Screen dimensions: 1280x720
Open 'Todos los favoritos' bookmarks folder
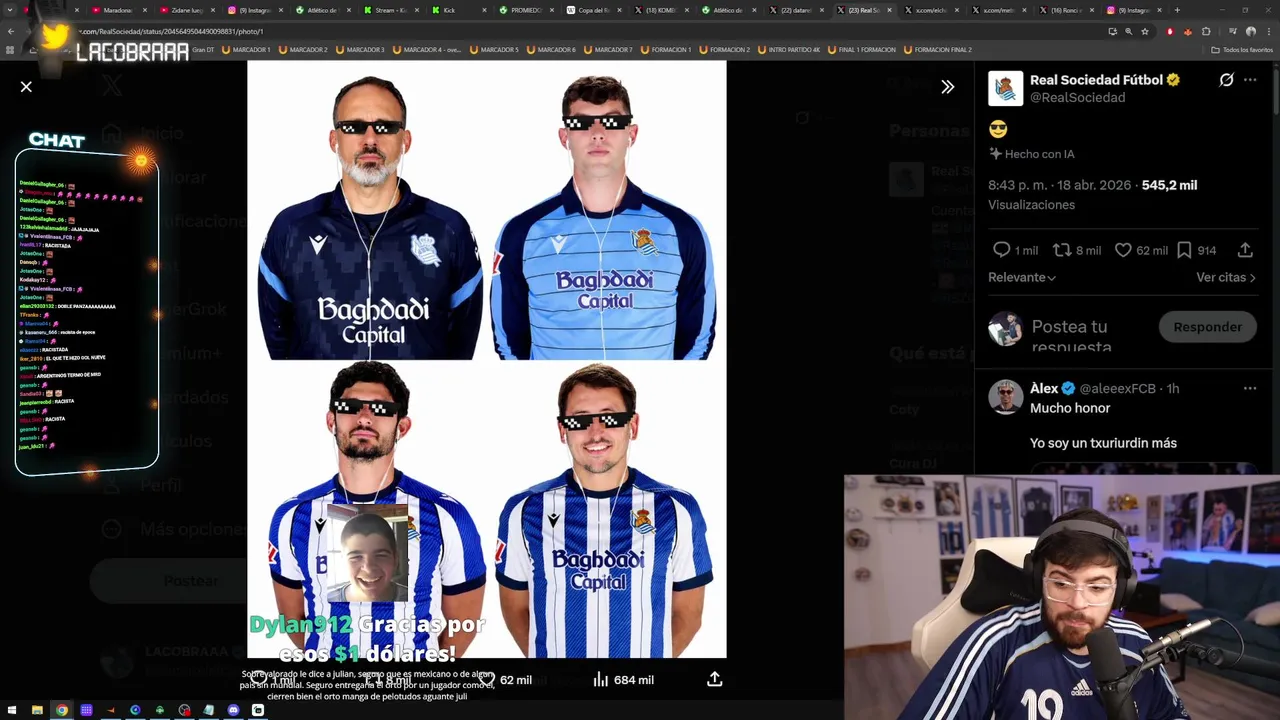[x=1242, y=49]
